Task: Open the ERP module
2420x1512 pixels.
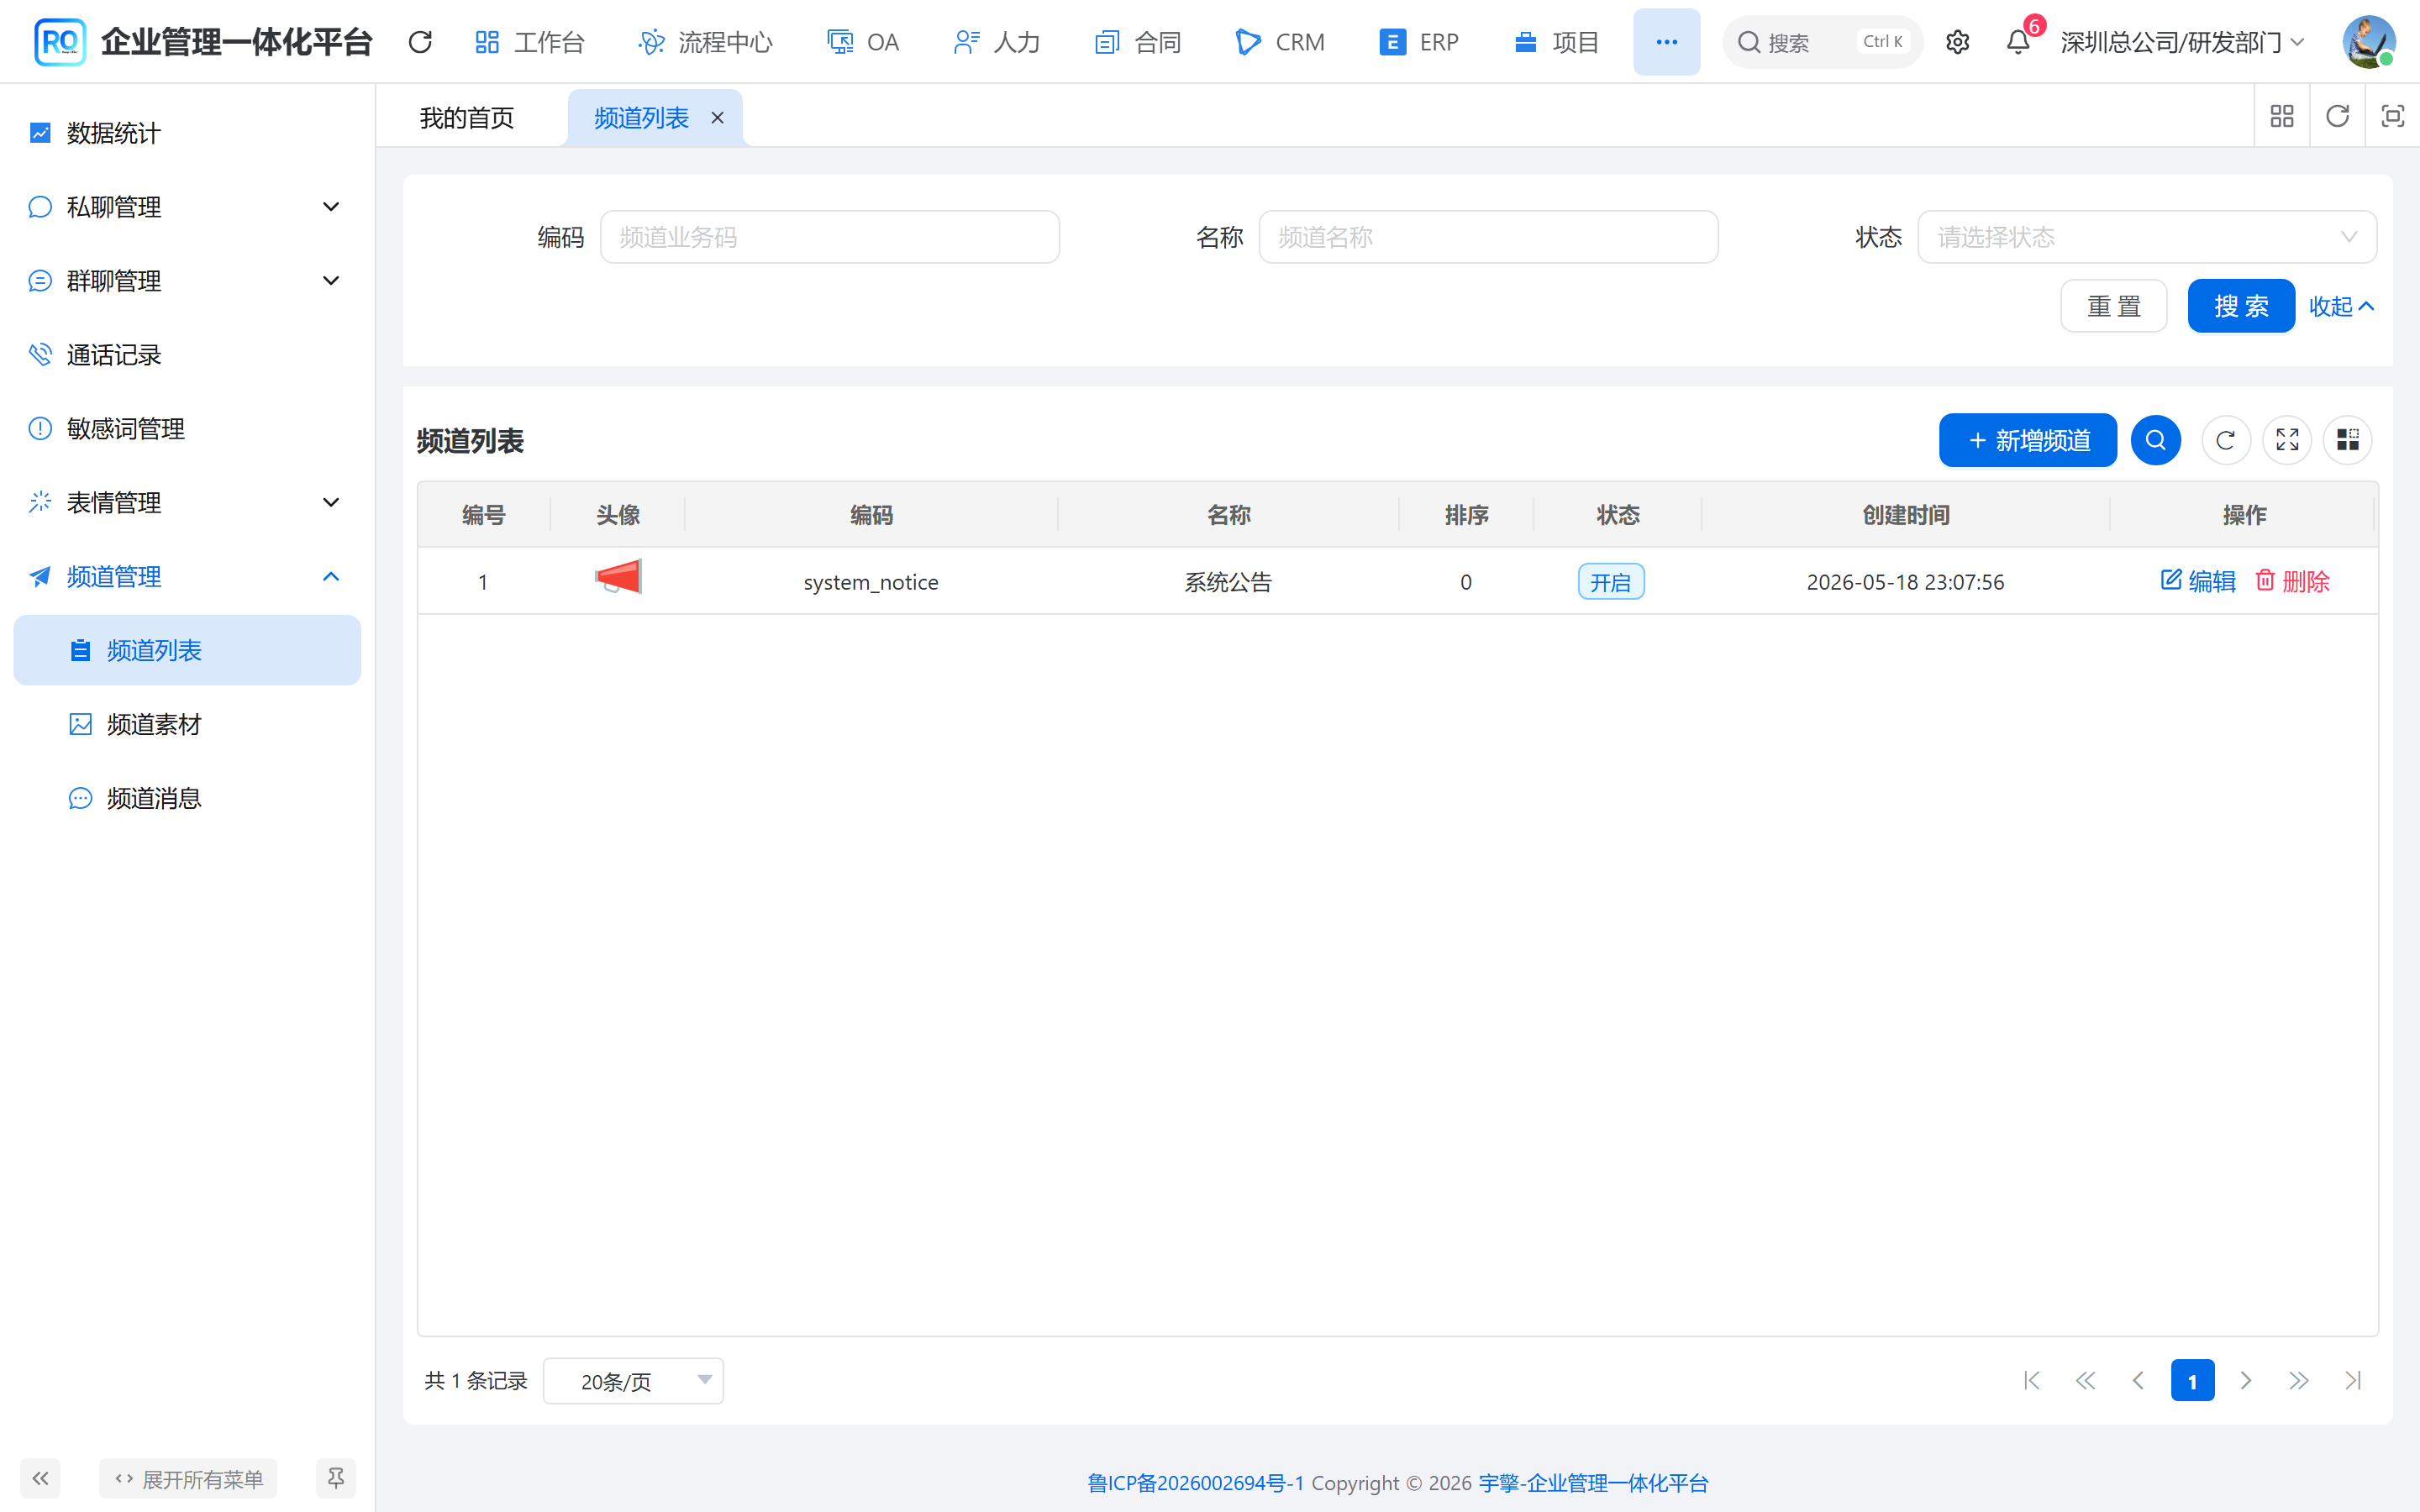Action: pos(1419,42)
